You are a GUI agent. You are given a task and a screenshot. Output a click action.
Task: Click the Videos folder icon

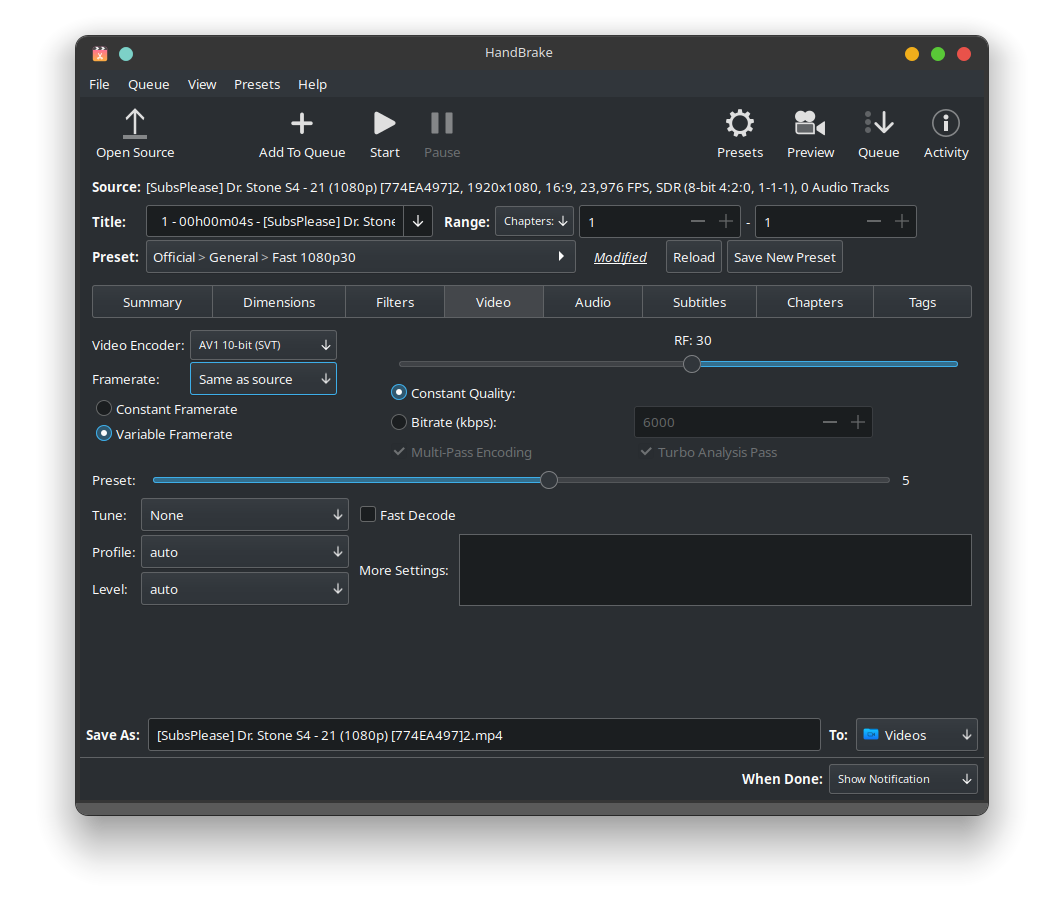pos(871,734)
